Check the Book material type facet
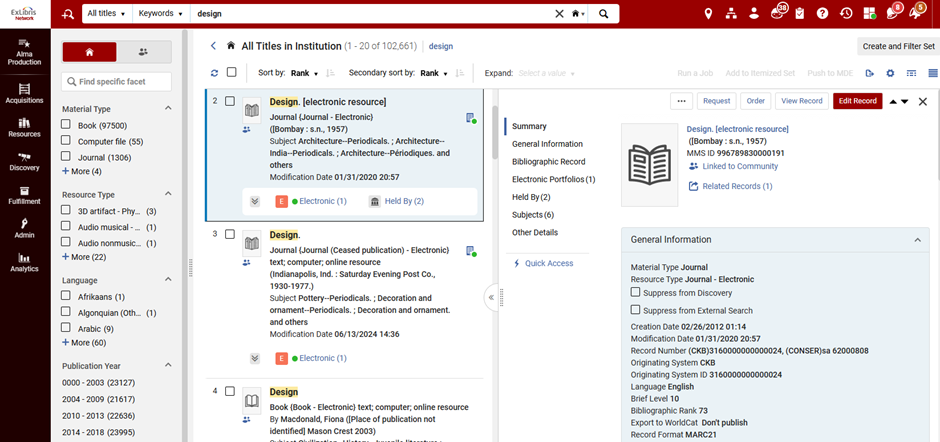Viewport: 940px width, 442px height. pos(67,125)
